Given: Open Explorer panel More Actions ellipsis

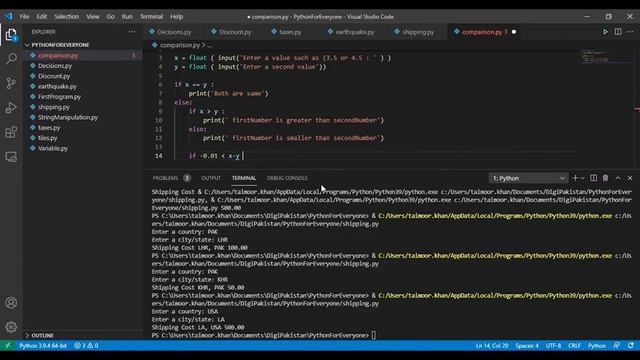Looking at the screenshot, I should click(x=131, y=31).
